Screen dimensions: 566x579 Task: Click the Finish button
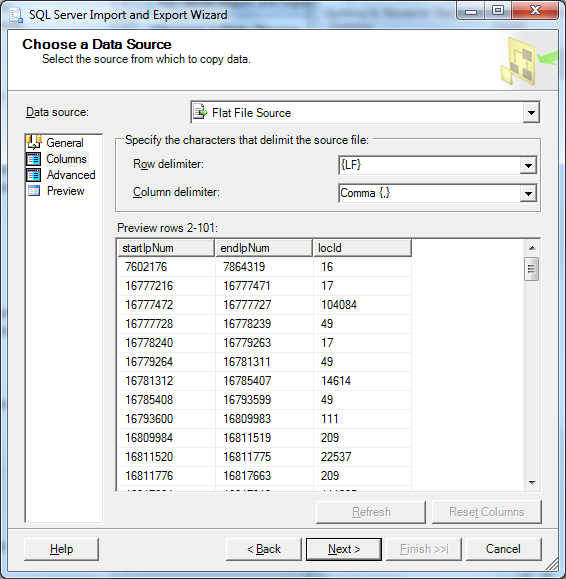click(x=424, y=549)
